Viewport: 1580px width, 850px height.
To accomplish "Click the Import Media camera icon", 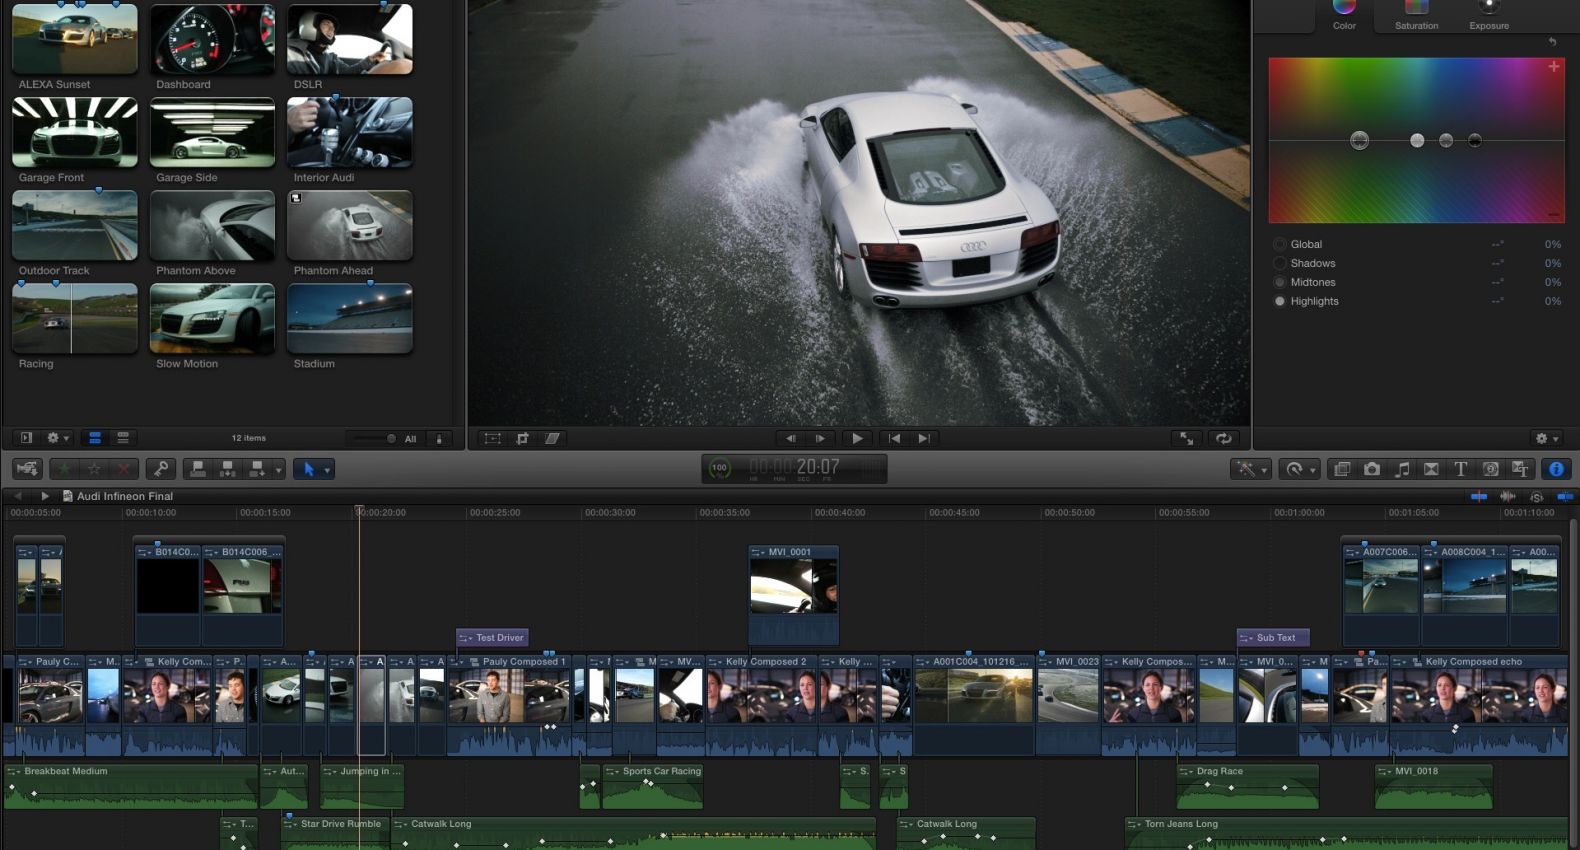I will click(27, 469).
